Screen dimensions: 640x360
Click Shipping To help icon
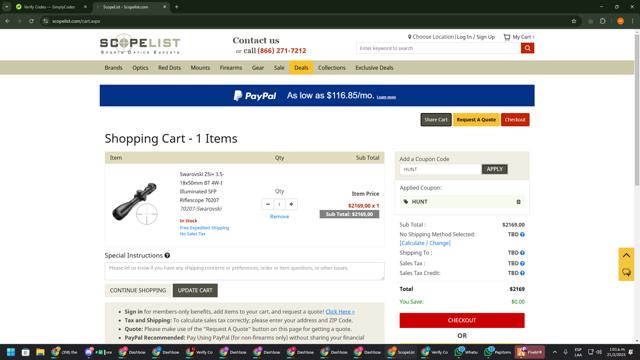tap(522, 253)
